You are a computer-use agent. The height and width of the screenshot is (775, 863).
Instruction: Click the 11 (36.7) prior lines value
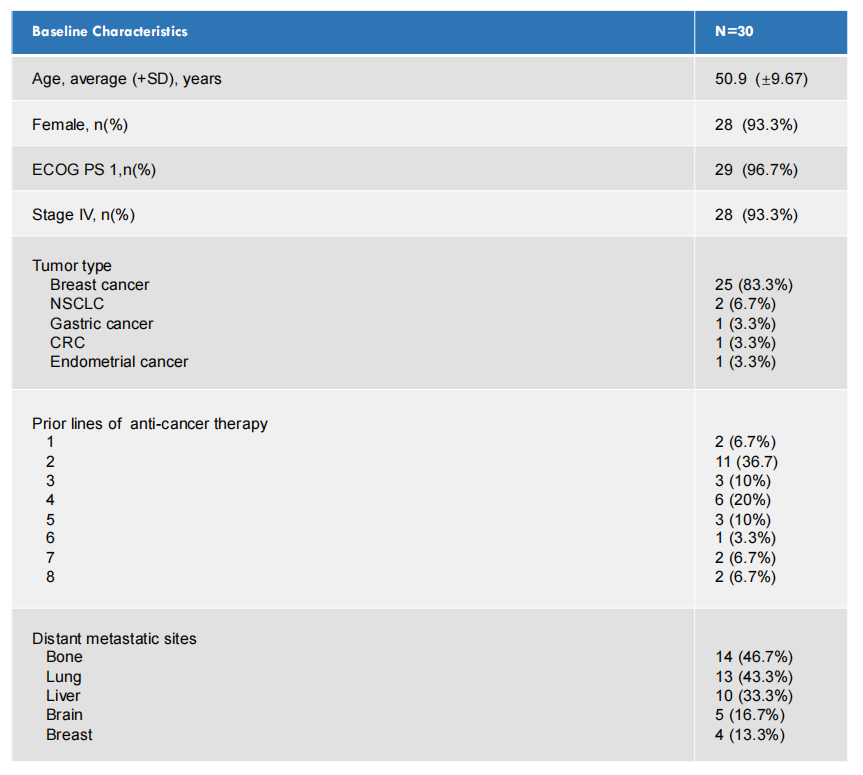point(748,461)
